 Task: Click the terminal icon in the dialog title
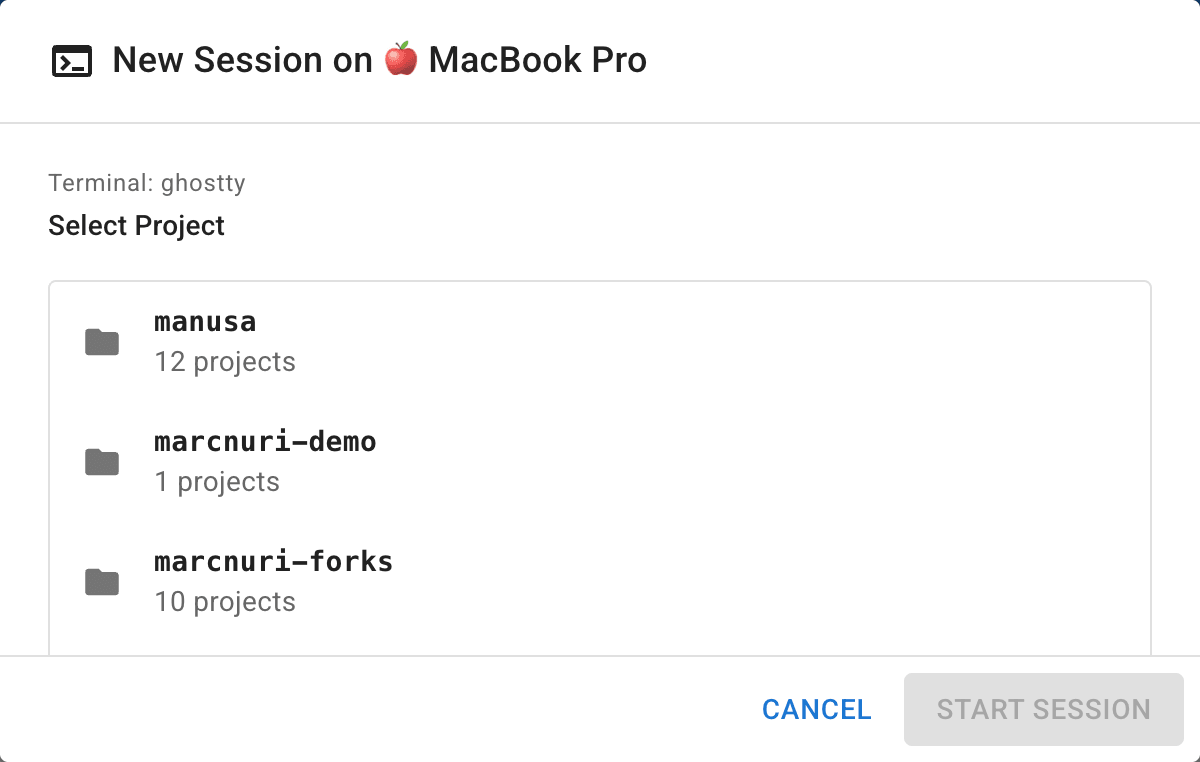71,61
